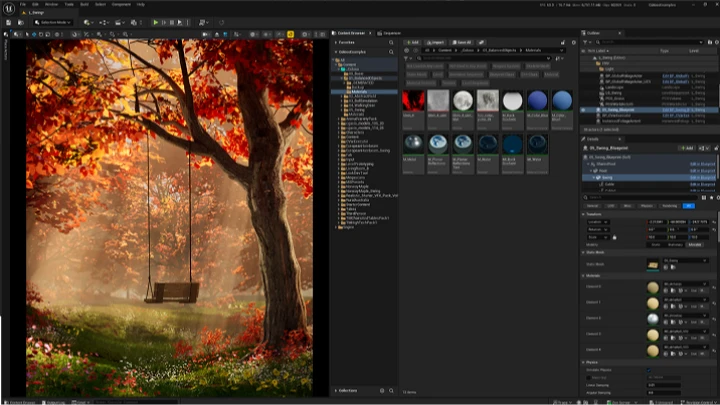720x405 pixels.
Task: Toggle the Scale lock icon
Action: (x=614, y=237)
